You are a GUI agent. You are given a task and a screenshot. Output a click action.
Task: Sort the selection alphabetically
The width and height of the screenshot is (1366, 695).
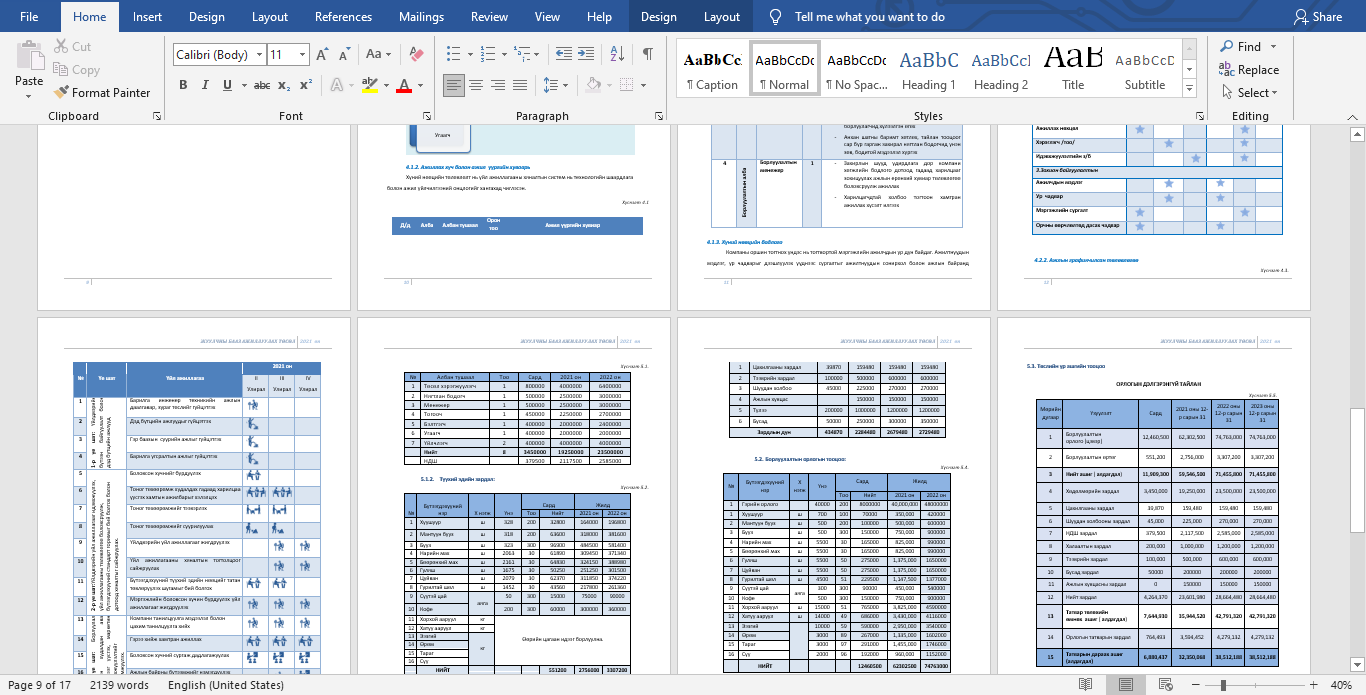(618, 54)
